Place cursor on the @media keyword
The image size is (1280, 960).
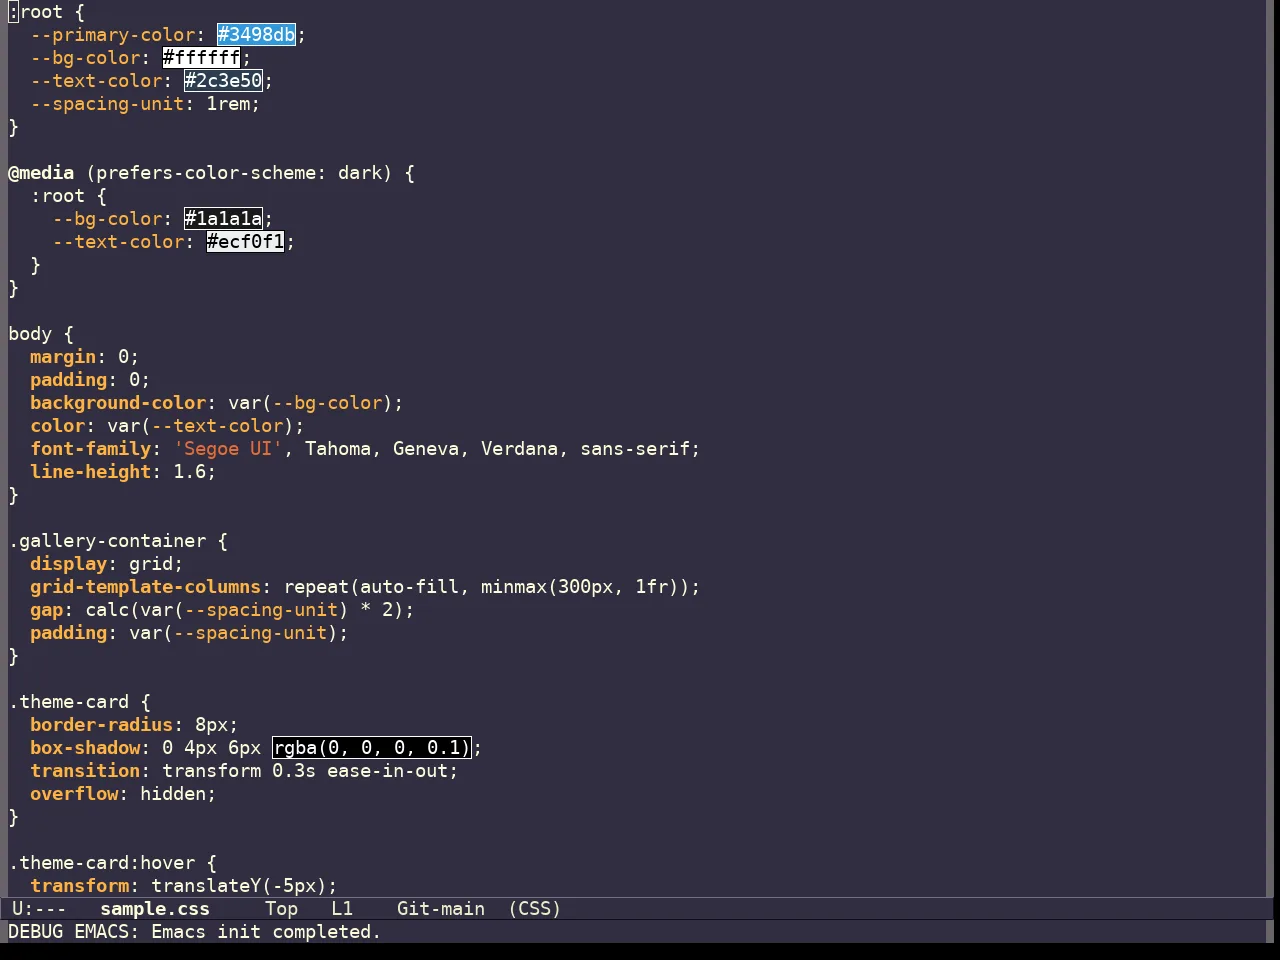(41, 173)
